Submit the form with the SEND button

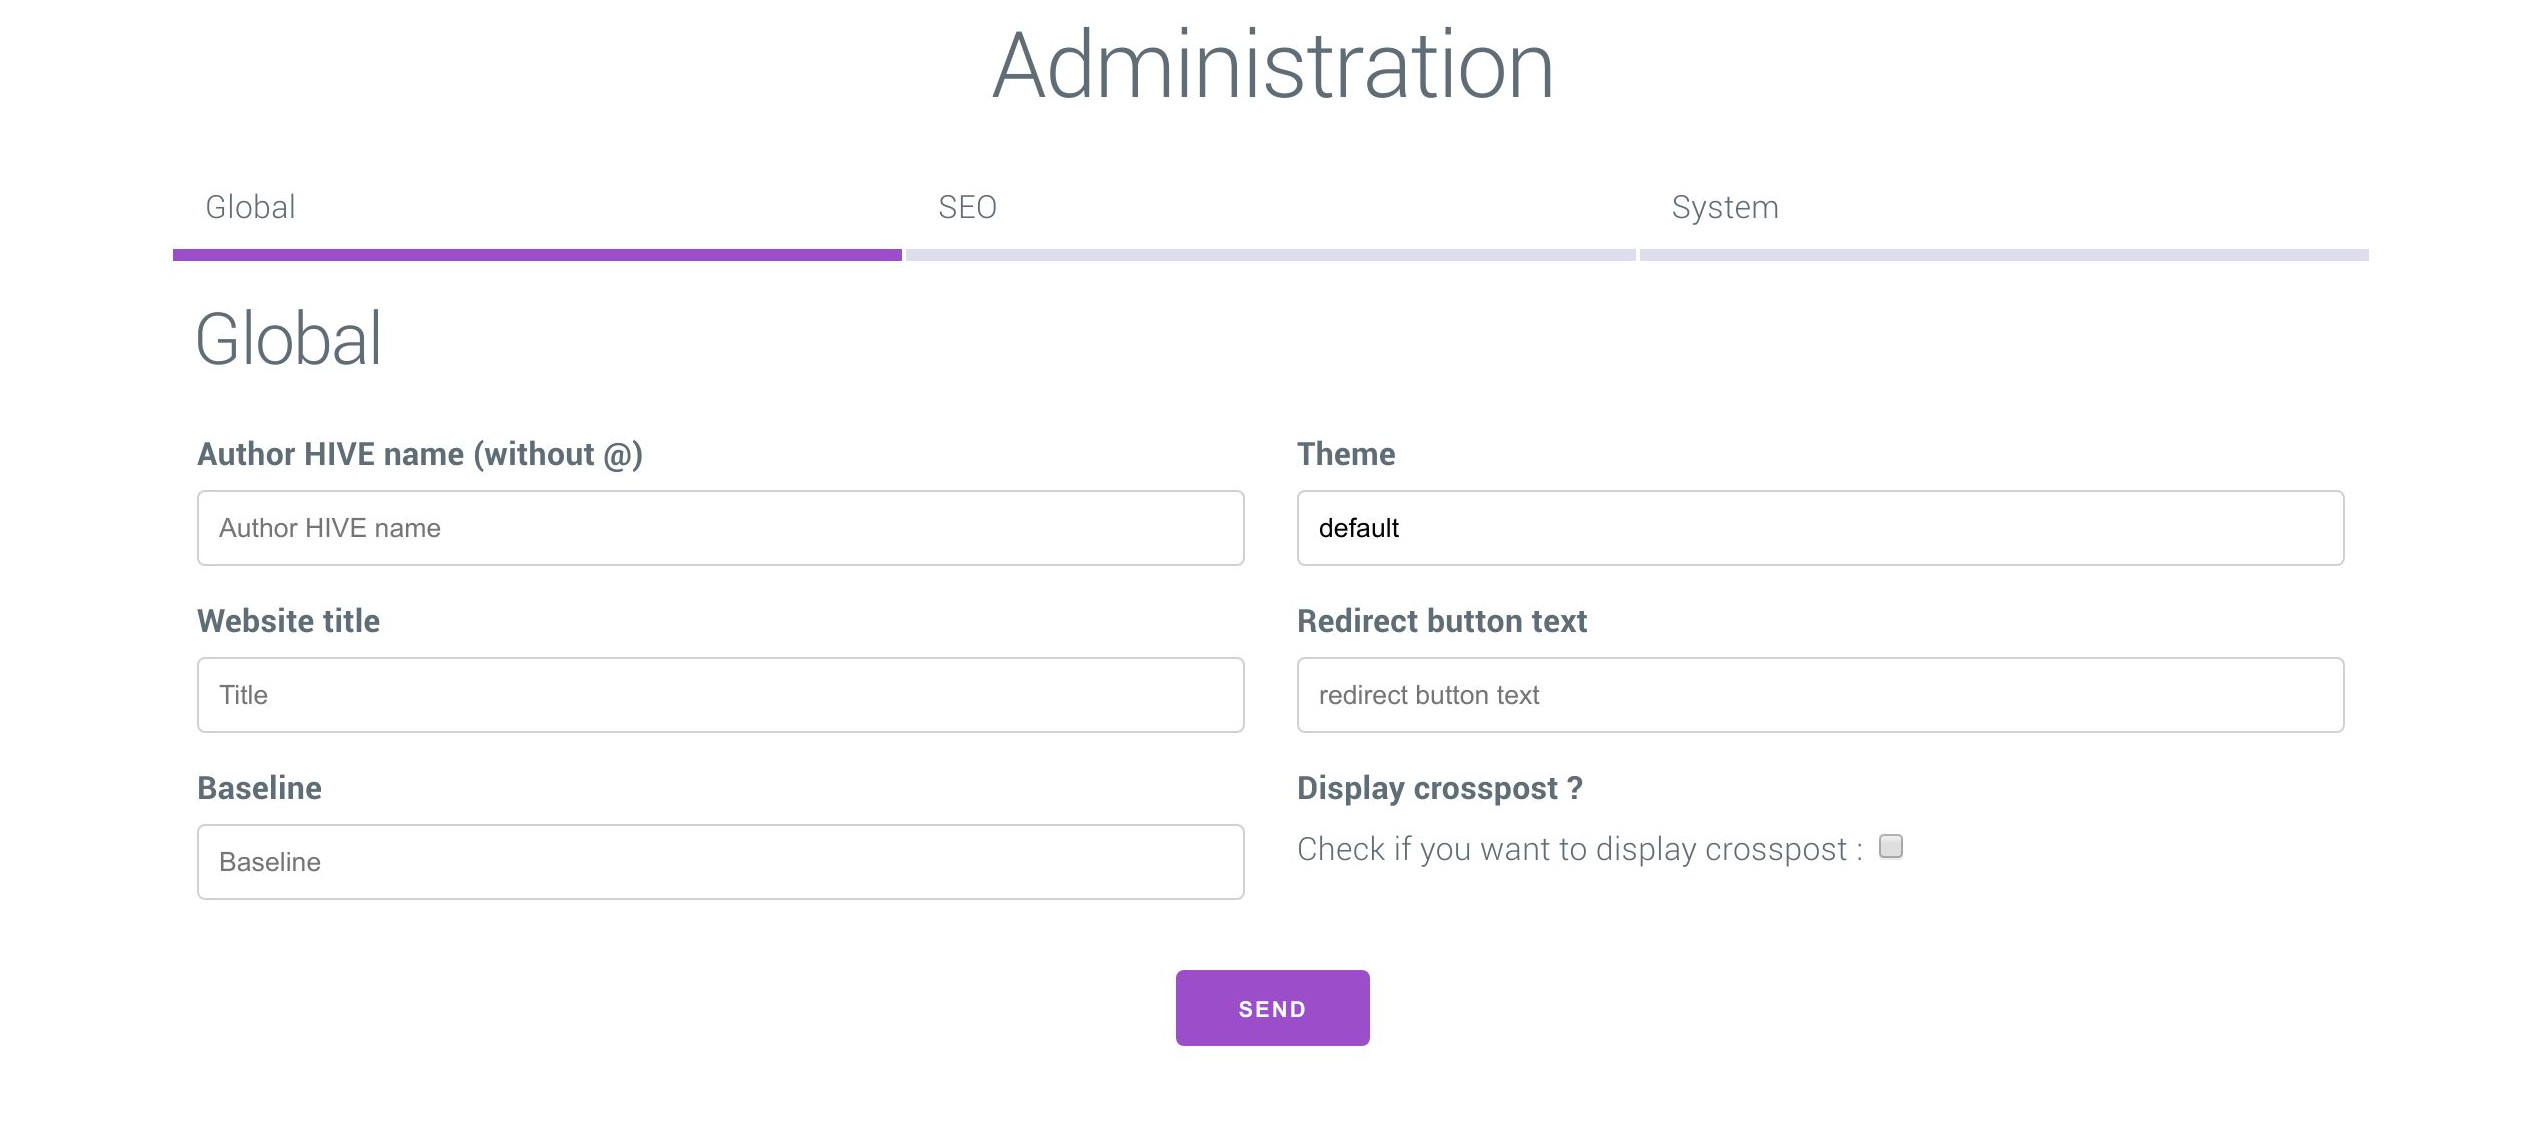click(1272, 1008)
